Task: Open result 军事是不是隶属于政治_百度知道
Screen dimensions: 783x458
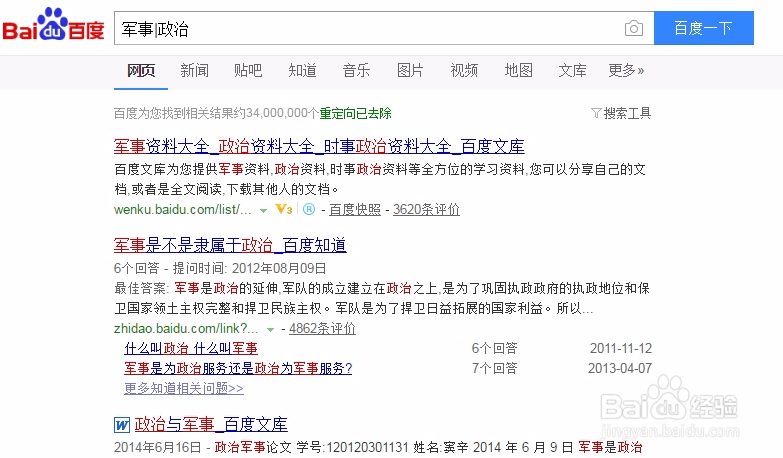Action: (230, 245)
